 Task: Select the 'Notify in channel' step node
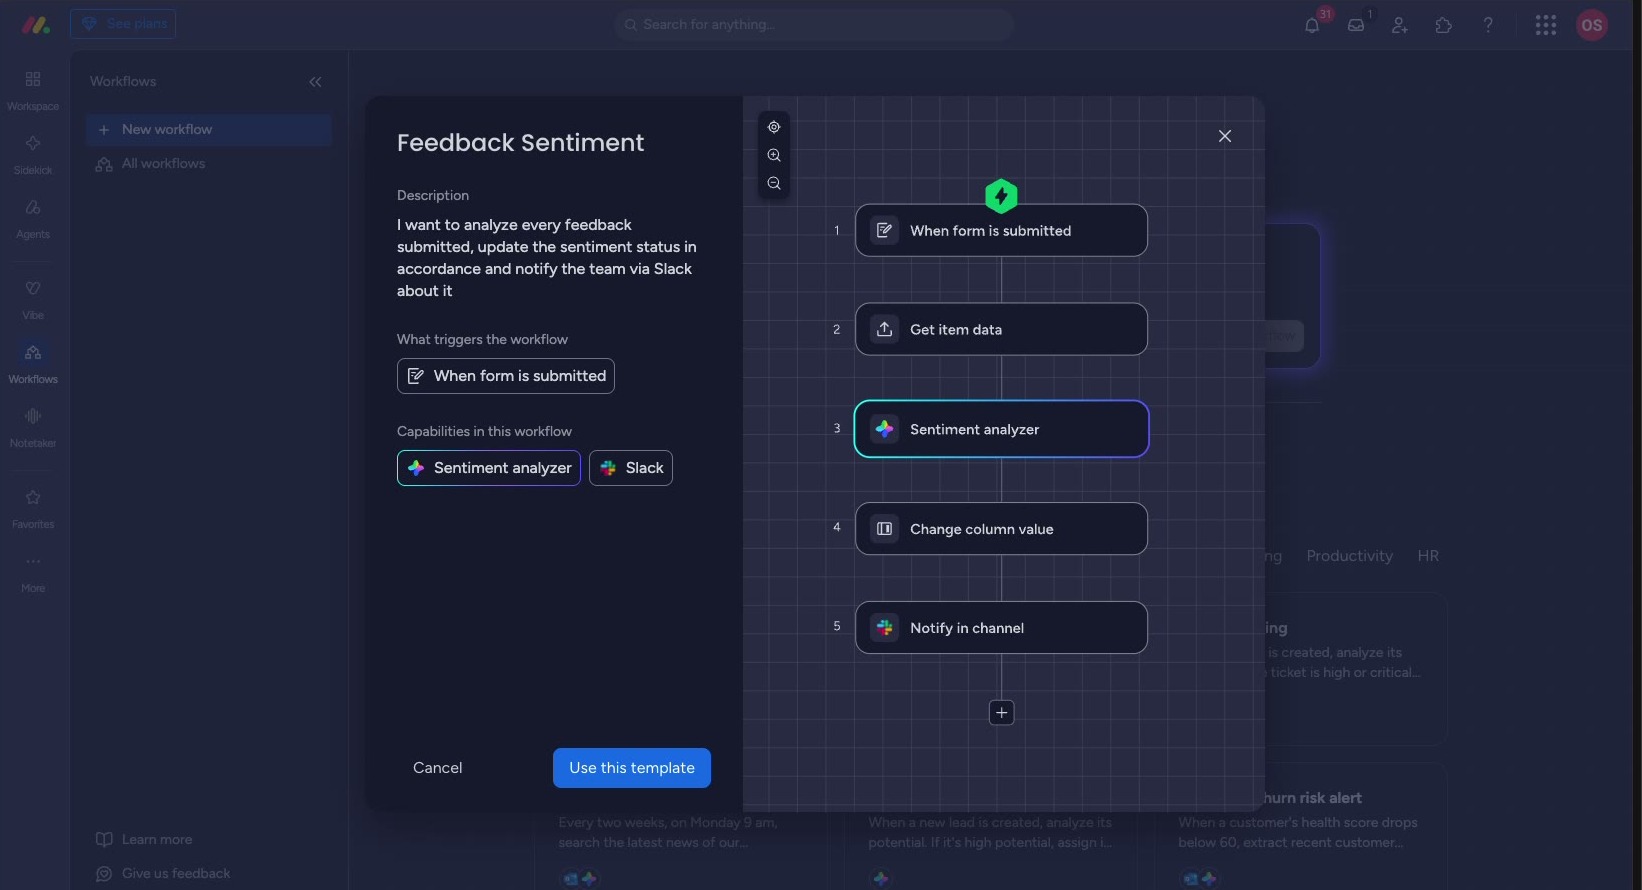click(1001, 627)
